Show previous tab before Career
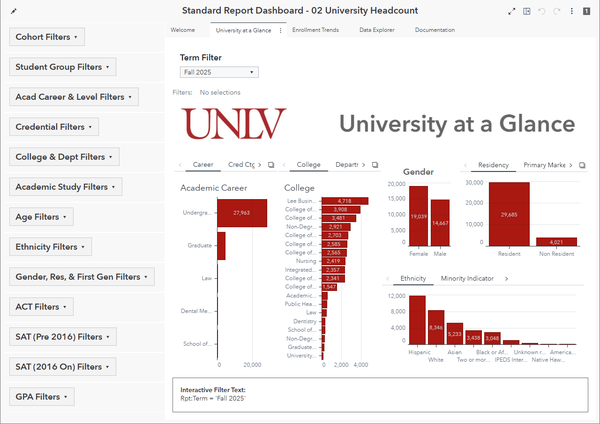The image size is (600, 424). click(x=180, y=165)
